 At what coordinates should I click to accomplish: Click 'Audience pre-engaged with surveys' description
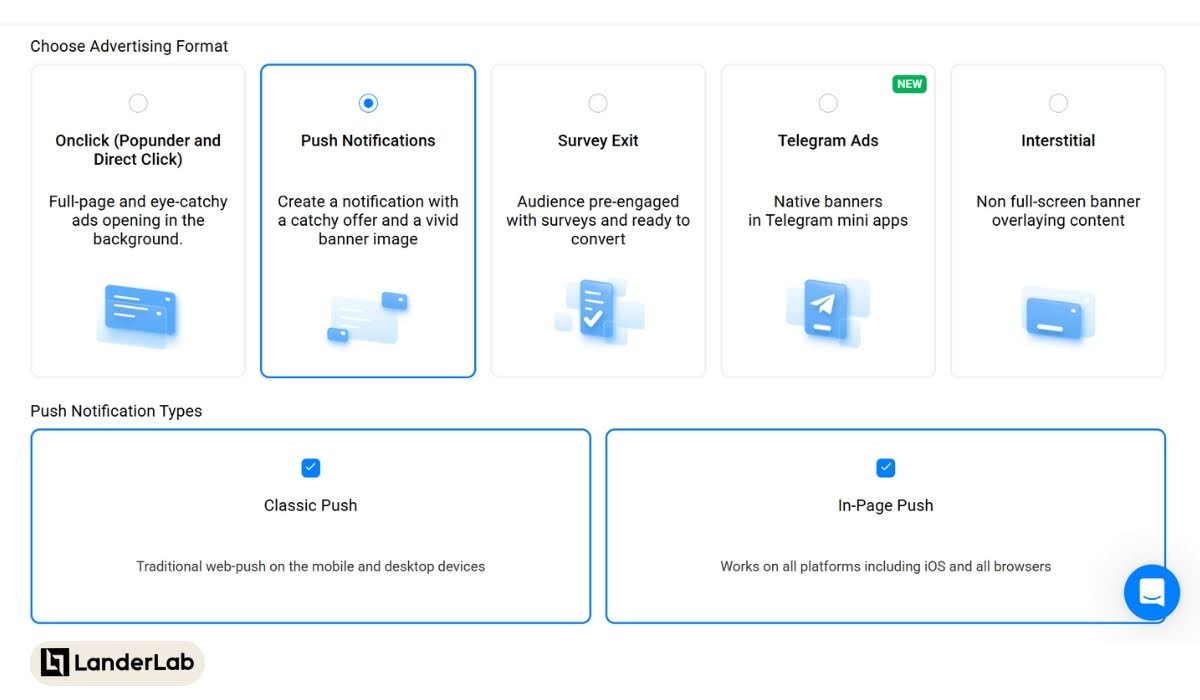tap(598, 220)
